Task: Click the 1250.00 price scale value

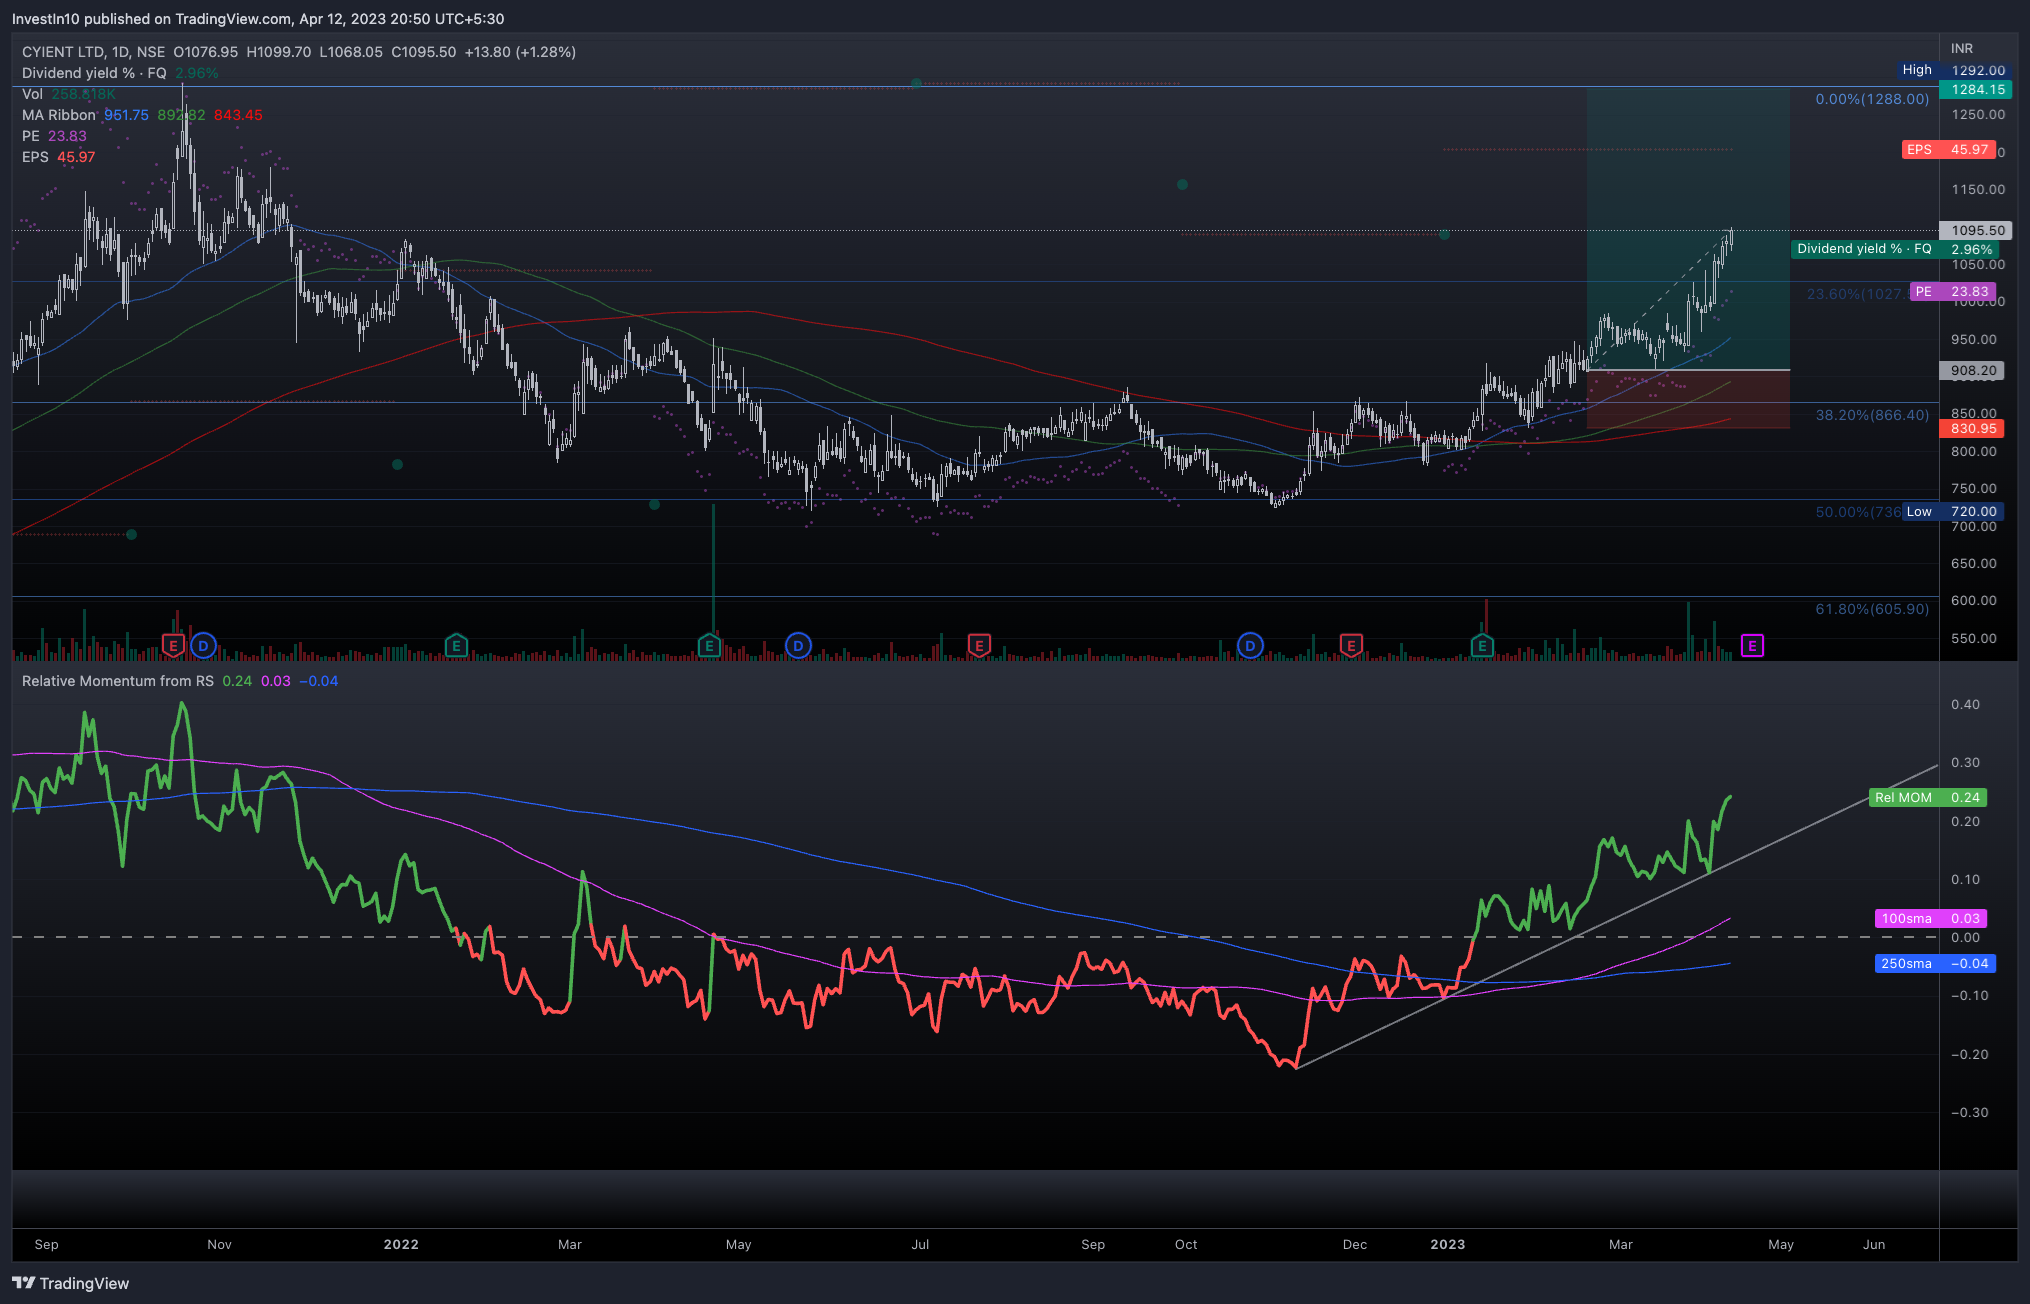Action: point(1978,114)
